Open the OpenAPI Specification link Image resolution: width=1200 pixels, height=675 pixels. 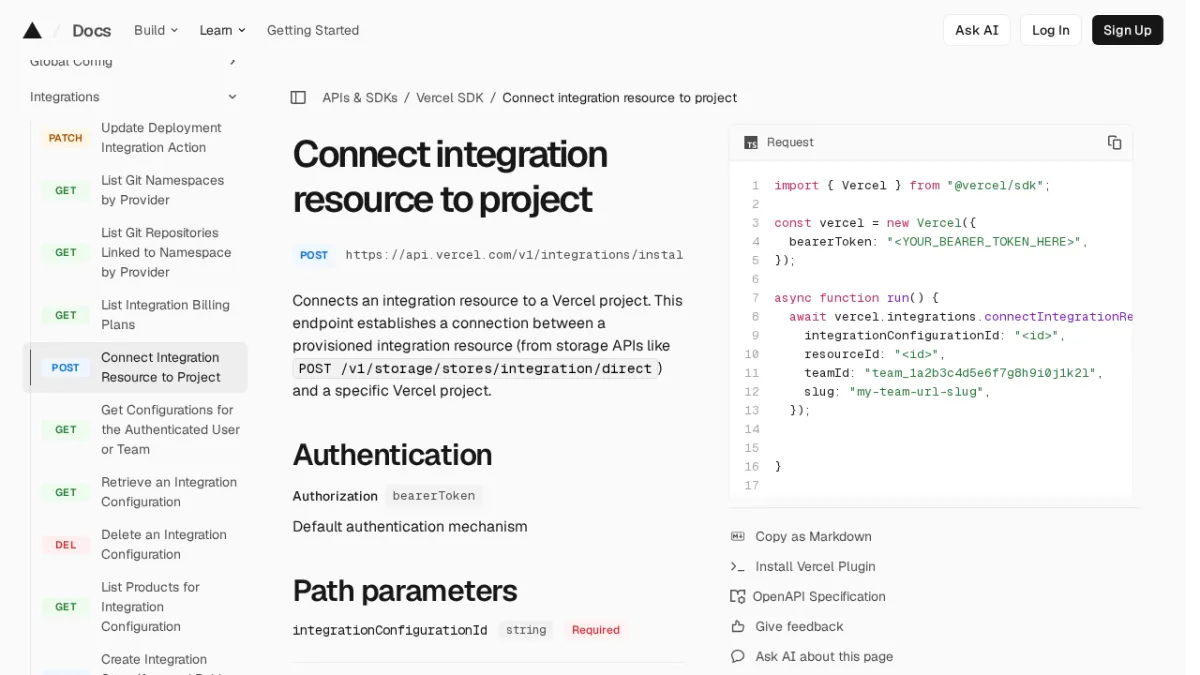[819, 597]
